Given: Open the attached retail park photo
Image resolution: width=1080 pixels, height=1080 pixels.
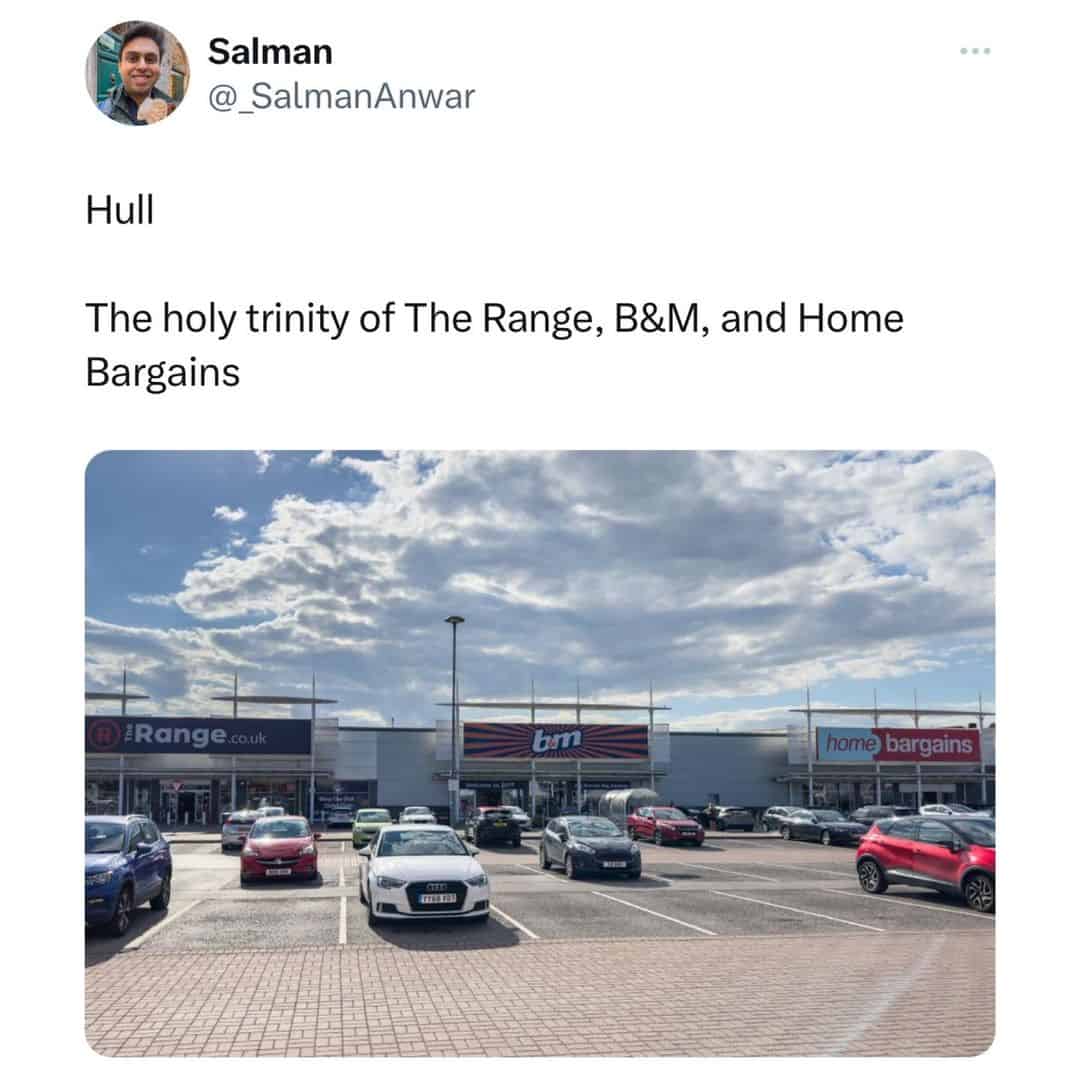Looking at the screenshot, I should (x=539, y=753).
